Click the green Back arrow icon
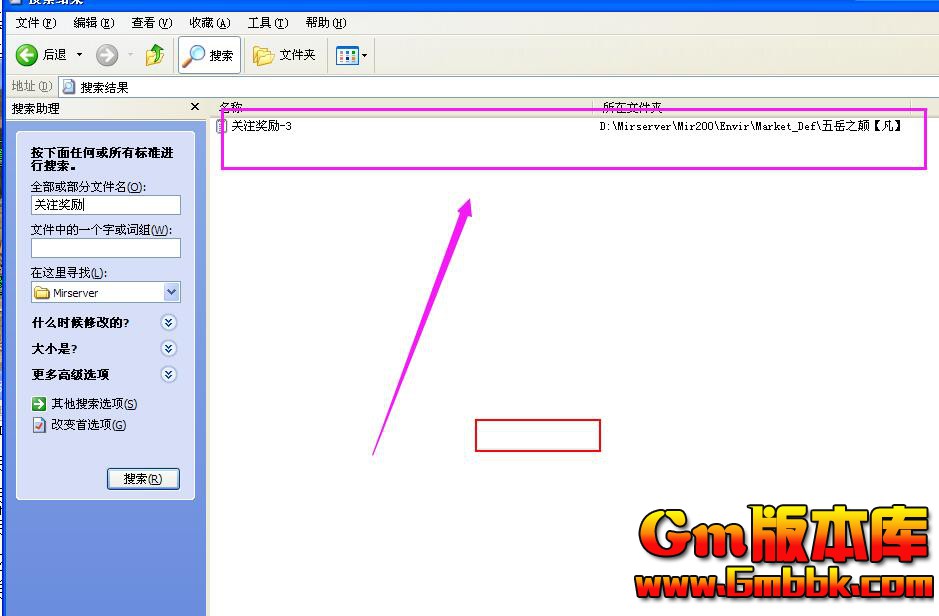This screenshot has height=616, width=939. coord(27,55)
